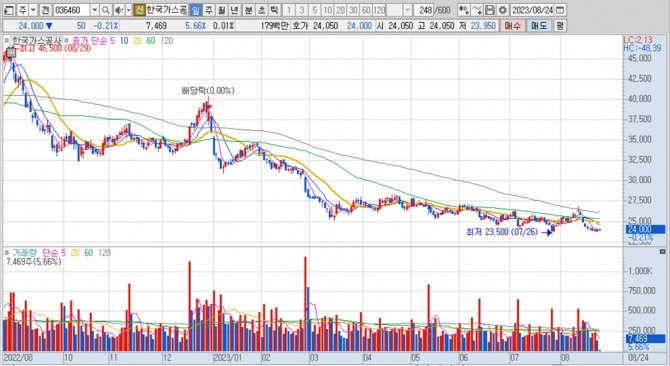Image resolution: width=670 pixels, height=366 pixels.
Task: Select the 20 interval button
Action: coord(341,10)
